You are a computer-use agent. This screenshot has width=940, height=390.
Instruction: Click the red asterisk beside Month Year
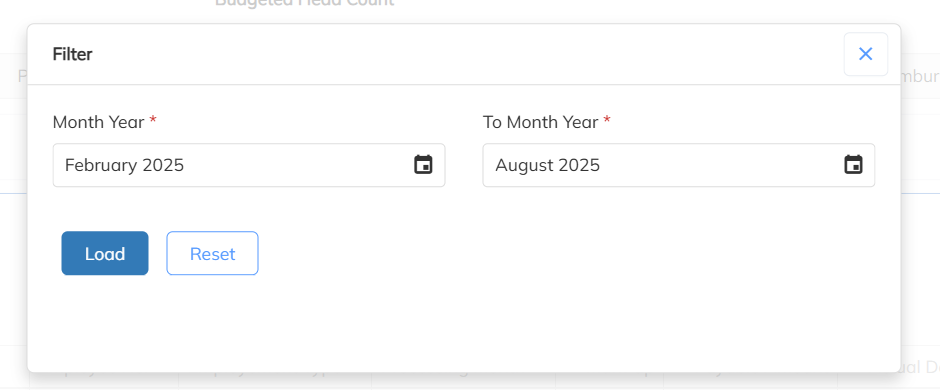pyautogui.click(x=153, y=120)
